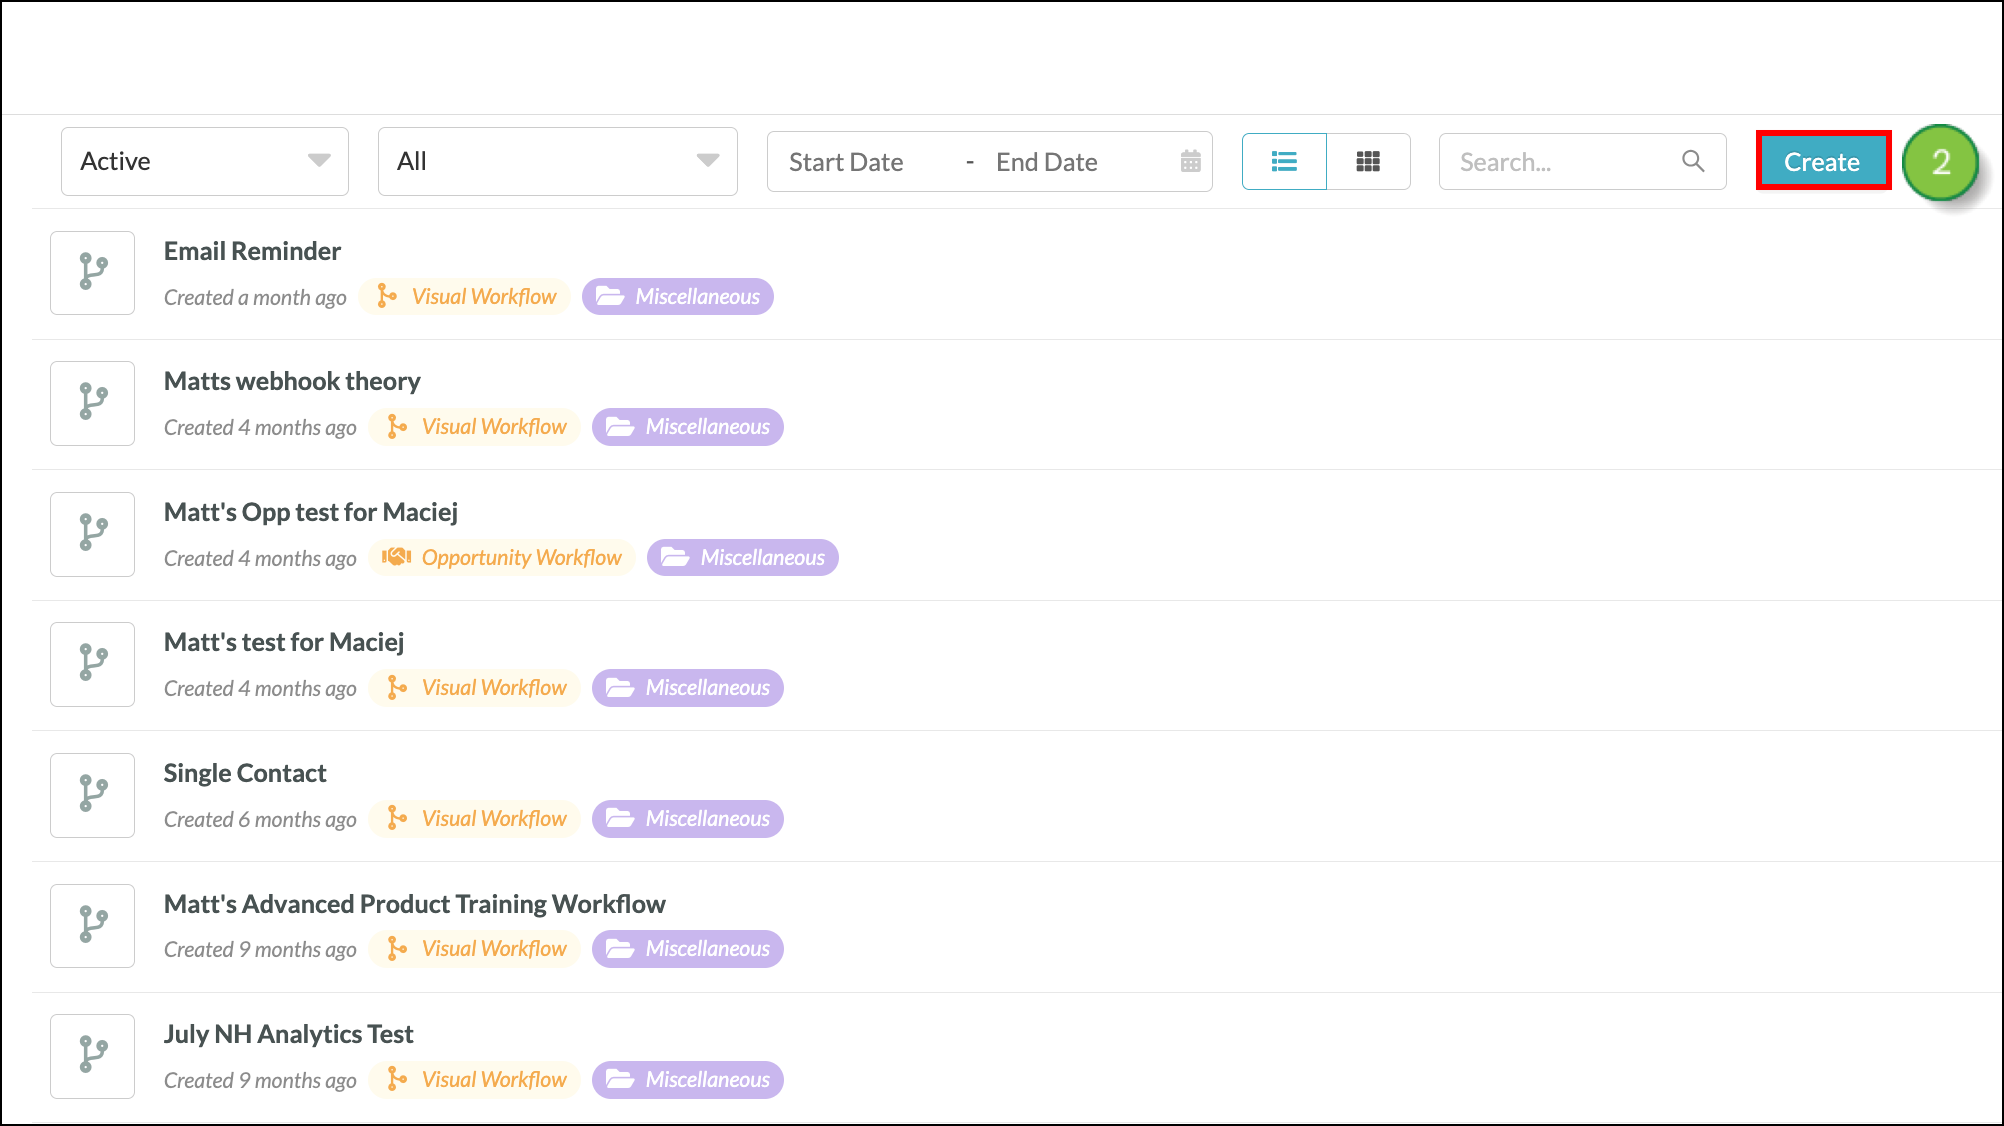Click the July NH Analytics Test icon

(92, 1056)
